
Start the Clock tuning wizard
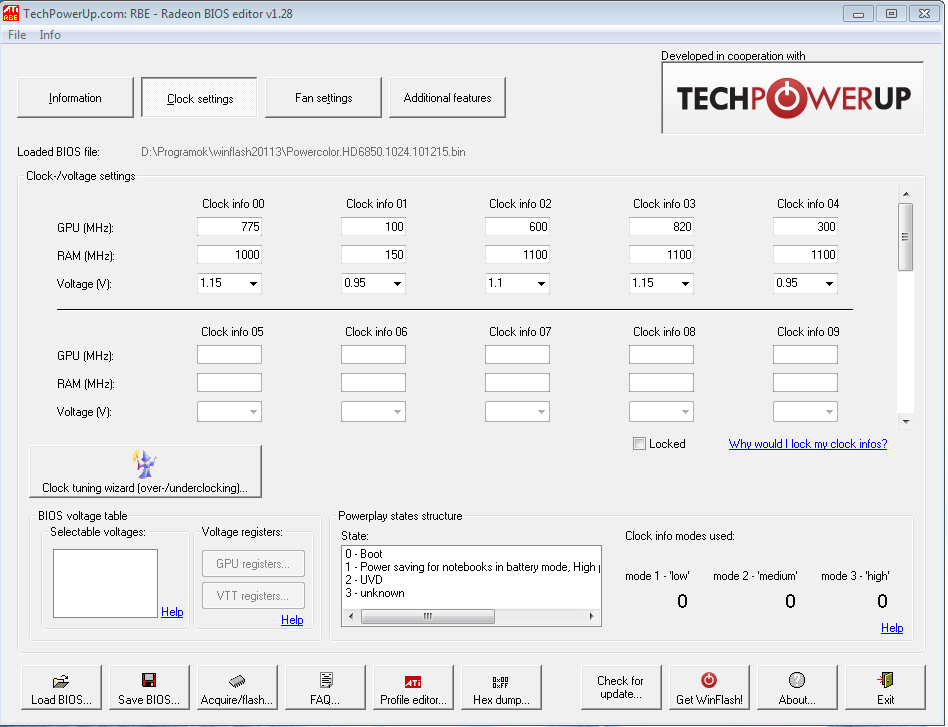[x=145, y=472]
